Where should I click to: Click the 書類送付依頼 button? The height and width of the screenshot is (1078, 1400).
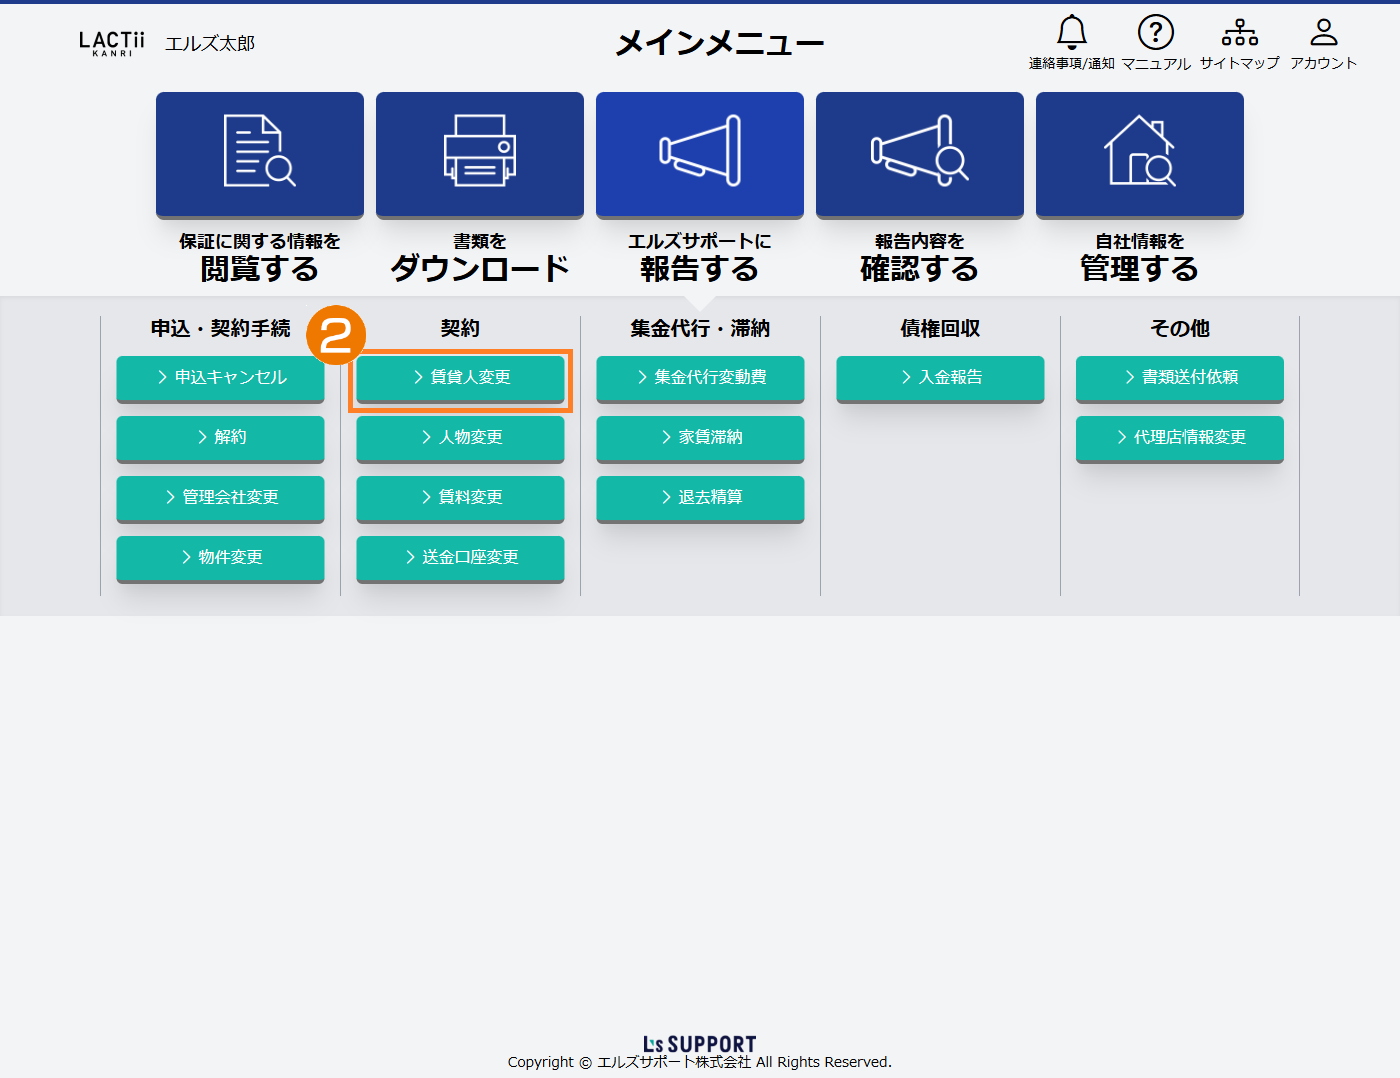tap(1180, 378)
